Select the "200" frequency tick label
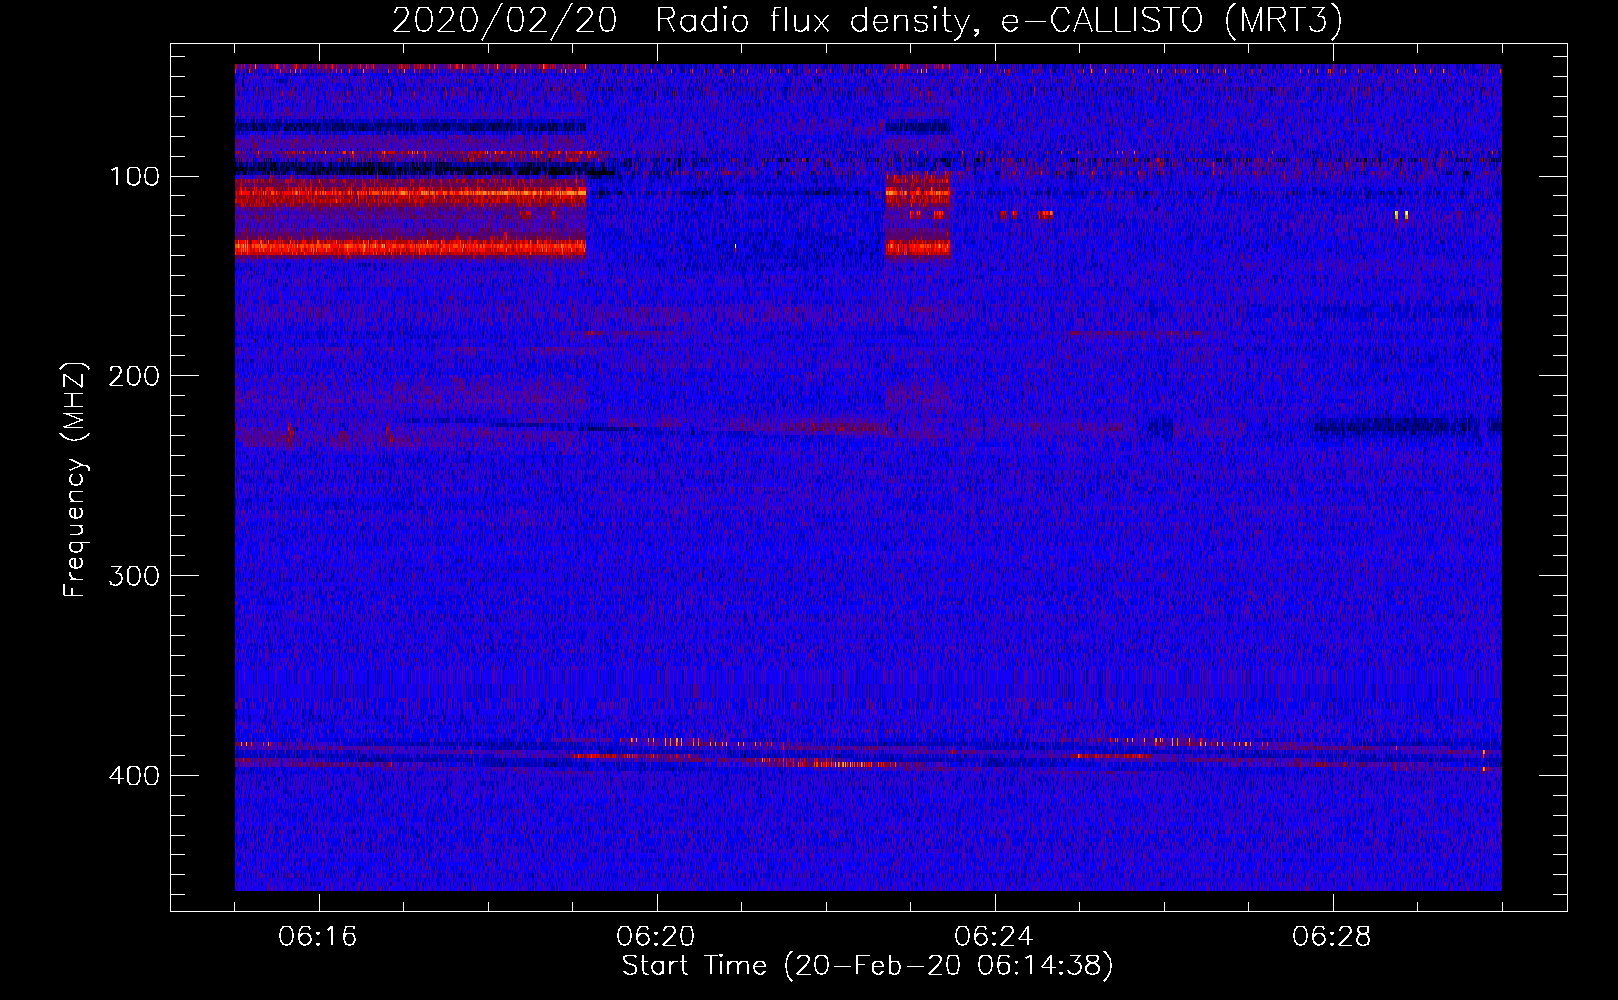This screenshot has height=1000, width=1618. [134, 376]
